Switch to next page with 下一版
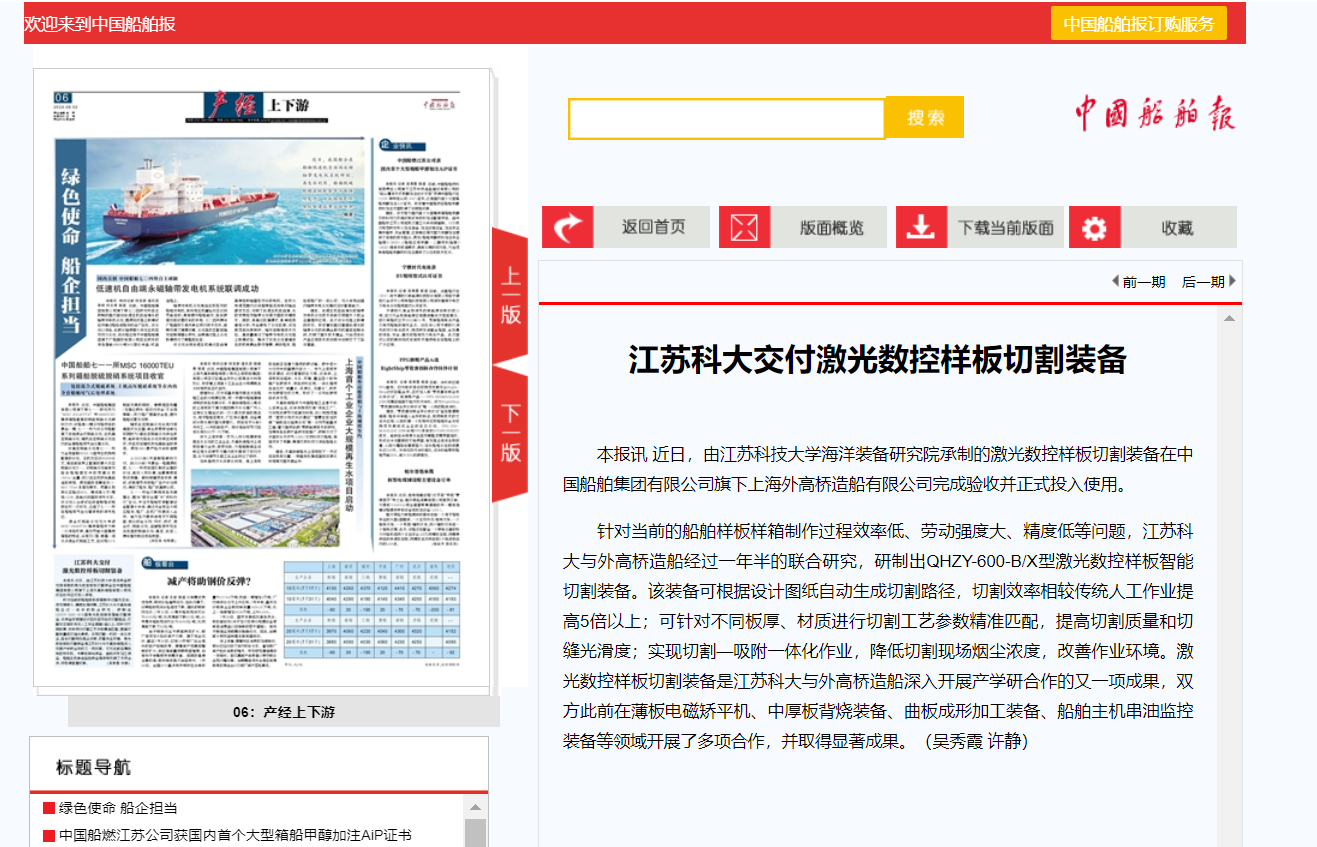 (511, 432)
